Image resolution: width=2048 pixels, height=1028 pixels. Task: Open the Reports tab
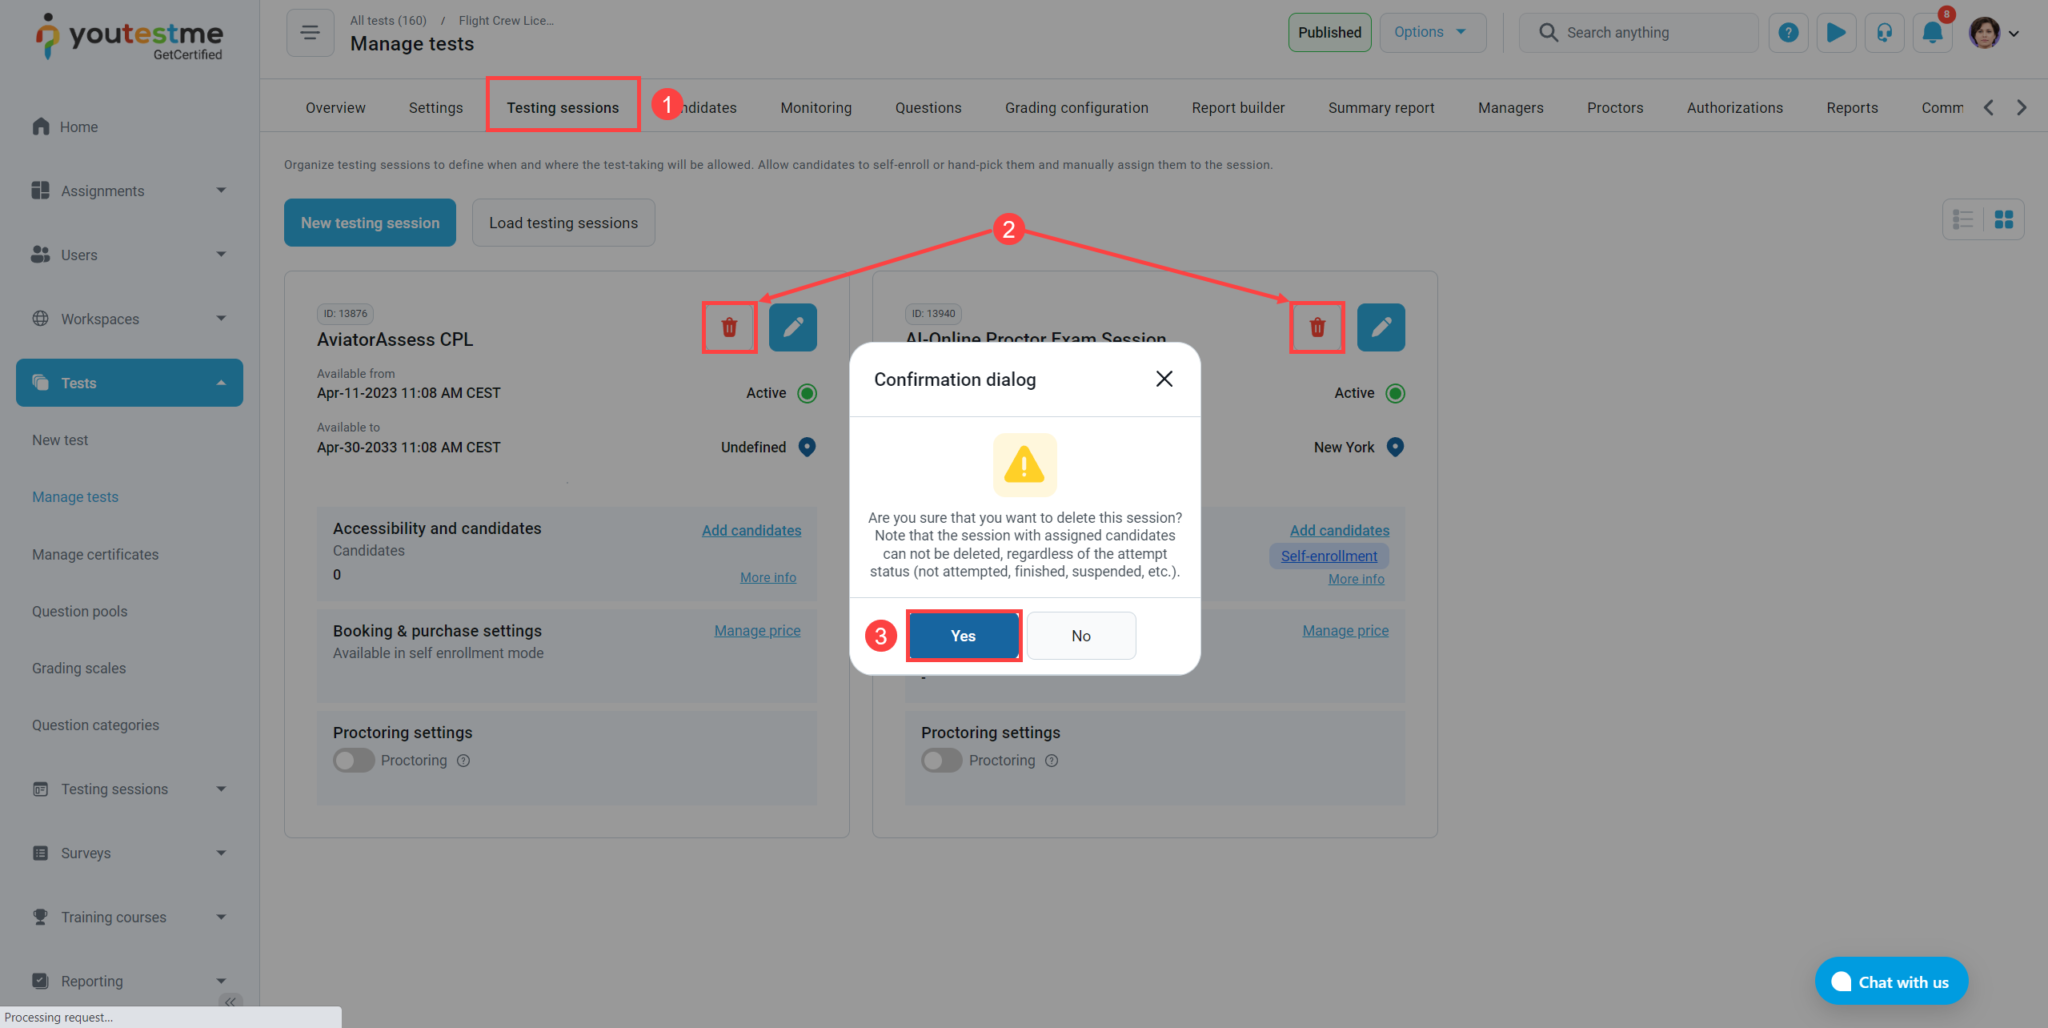click(x=1852, y=108)
